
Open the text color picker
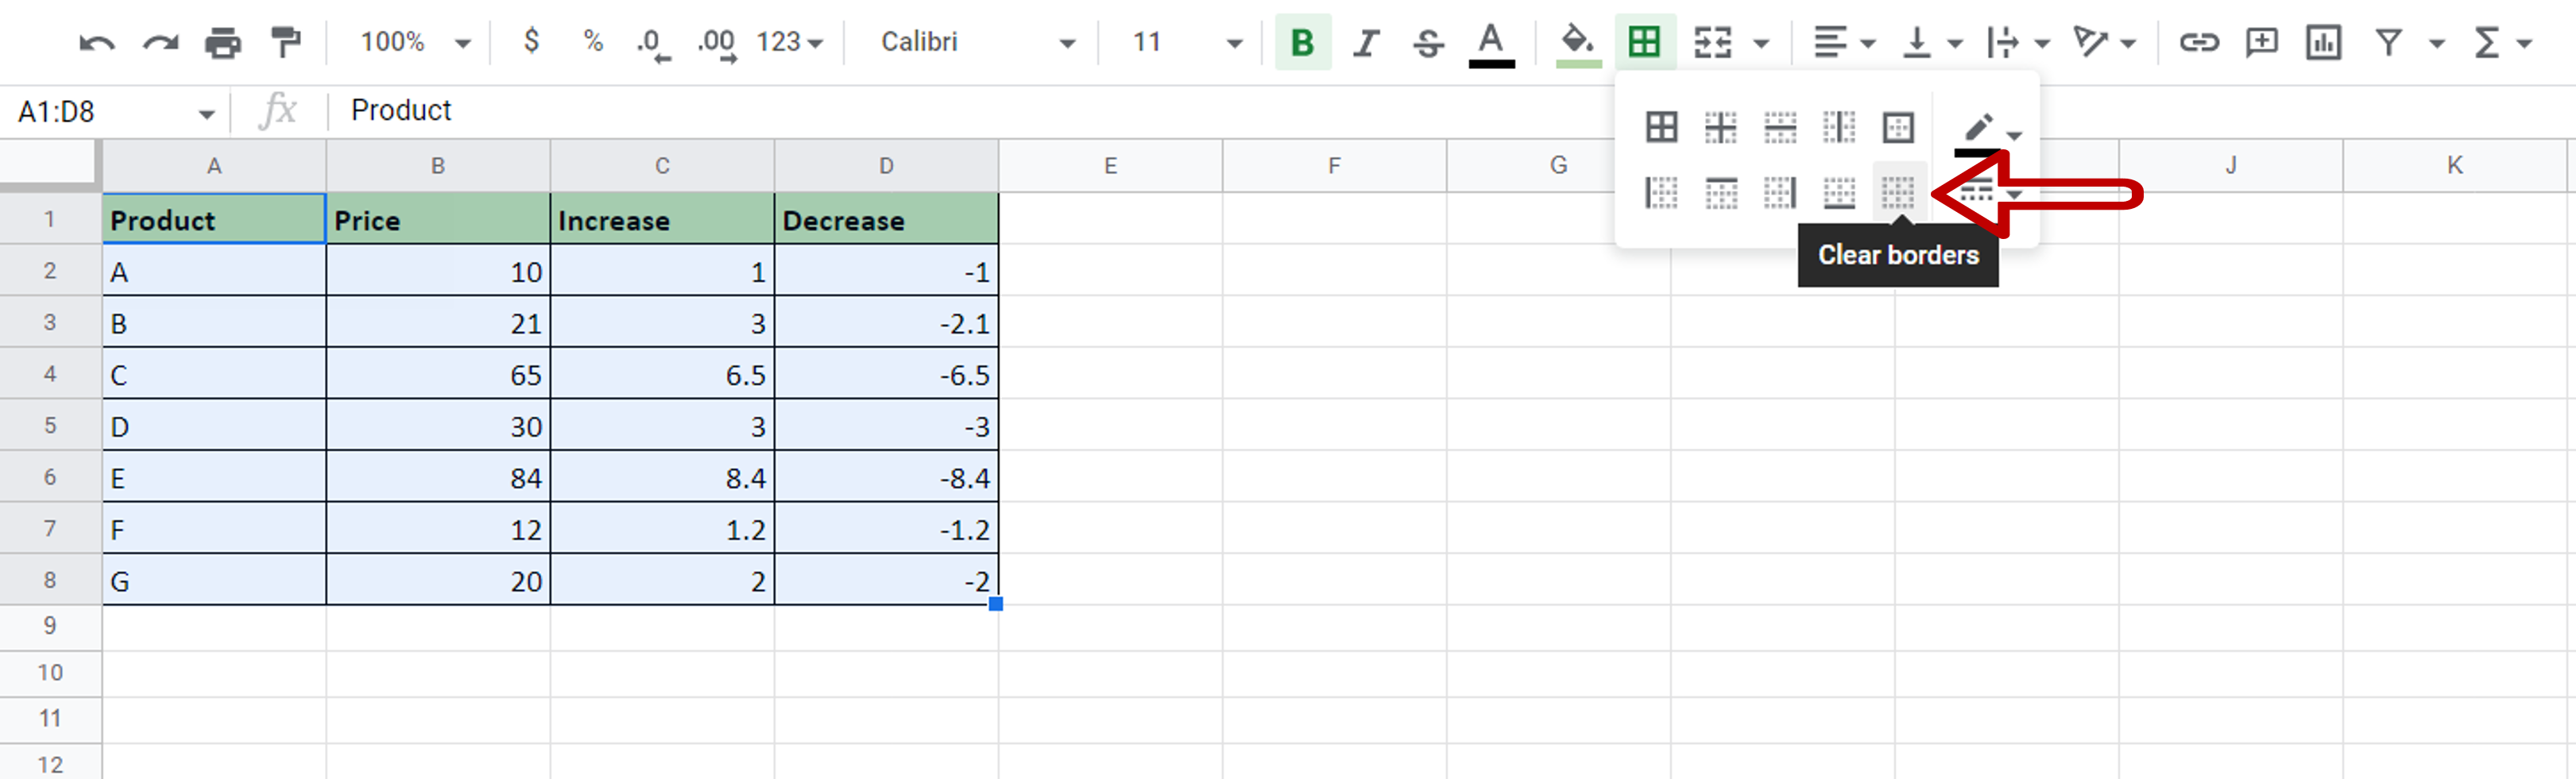tap(1490, 44)
